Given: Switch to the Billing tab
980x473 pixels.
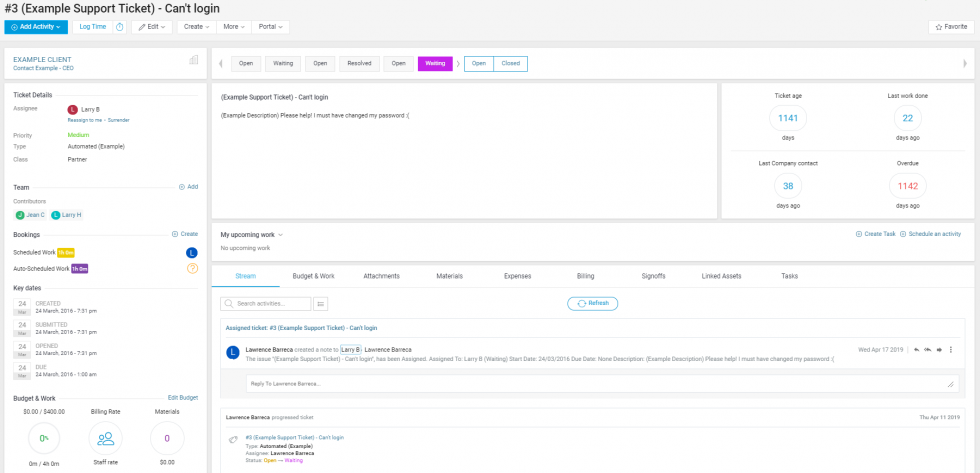Looking at the screenshot, I should point(586,276).
